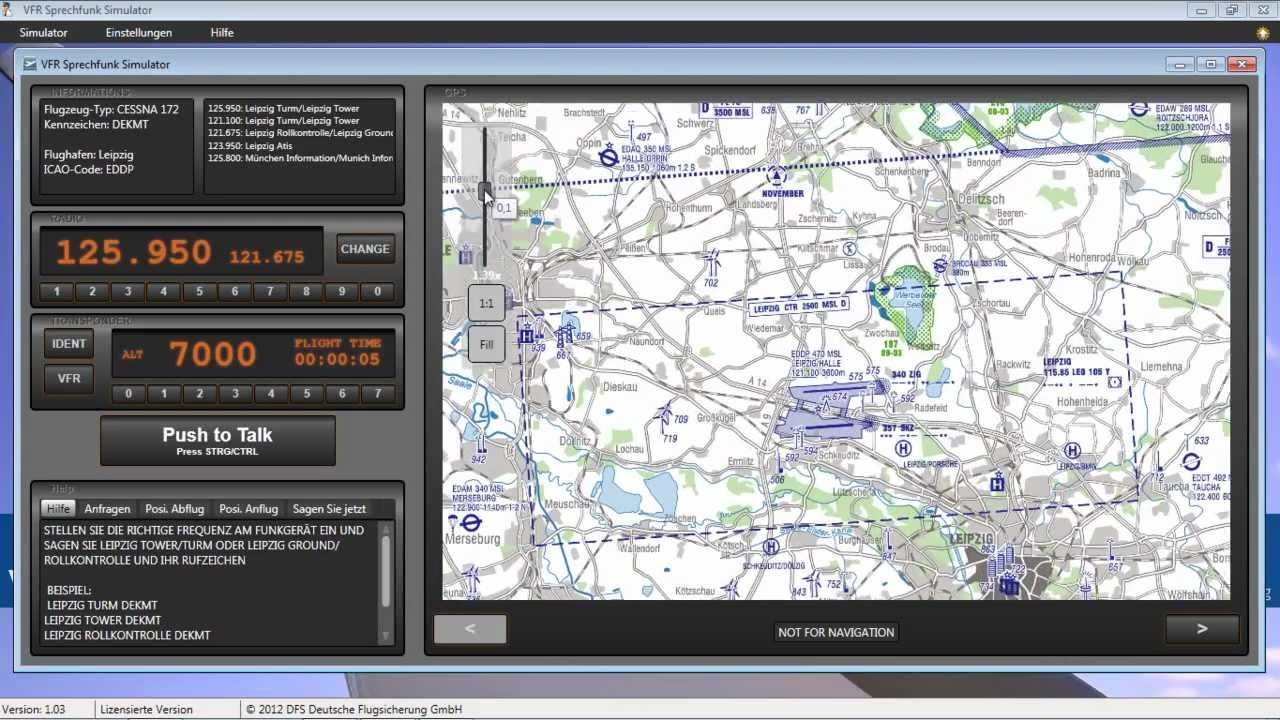Open the Posi. Anflug tab
This screenshot has height=720, width=1280.
248,509
